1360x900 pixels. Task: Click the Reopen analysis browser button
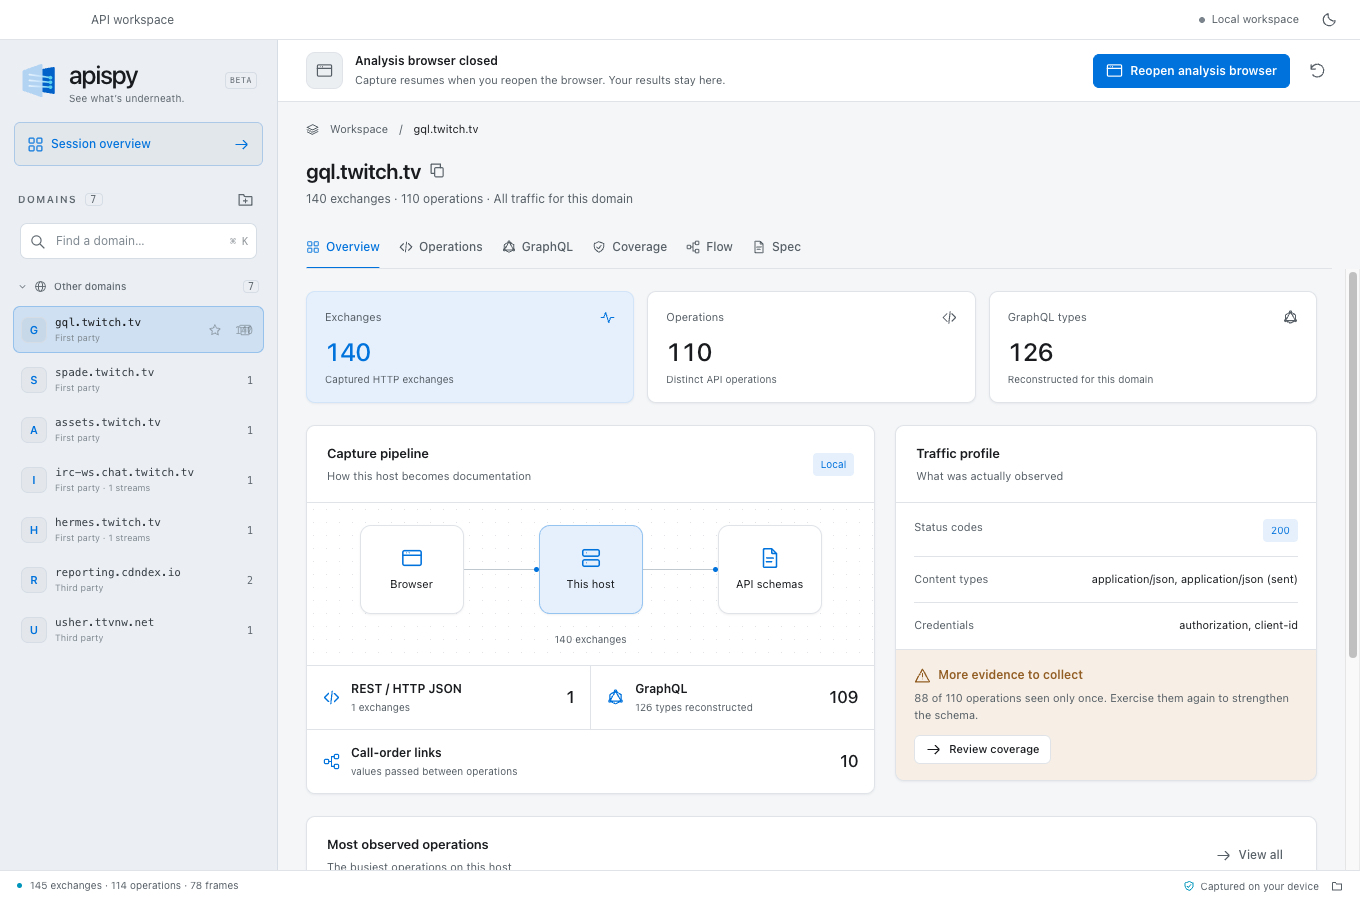tap(1191, 71)
